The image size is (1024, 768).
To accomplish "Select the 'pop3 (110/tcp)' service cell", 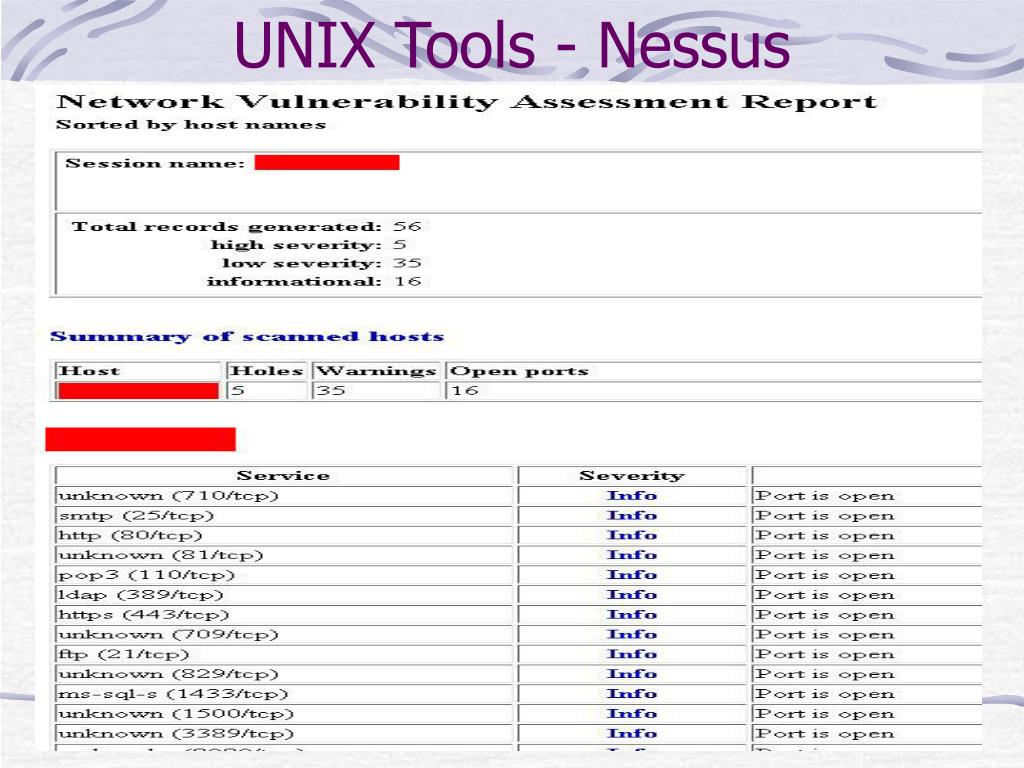I will (284, 575).
